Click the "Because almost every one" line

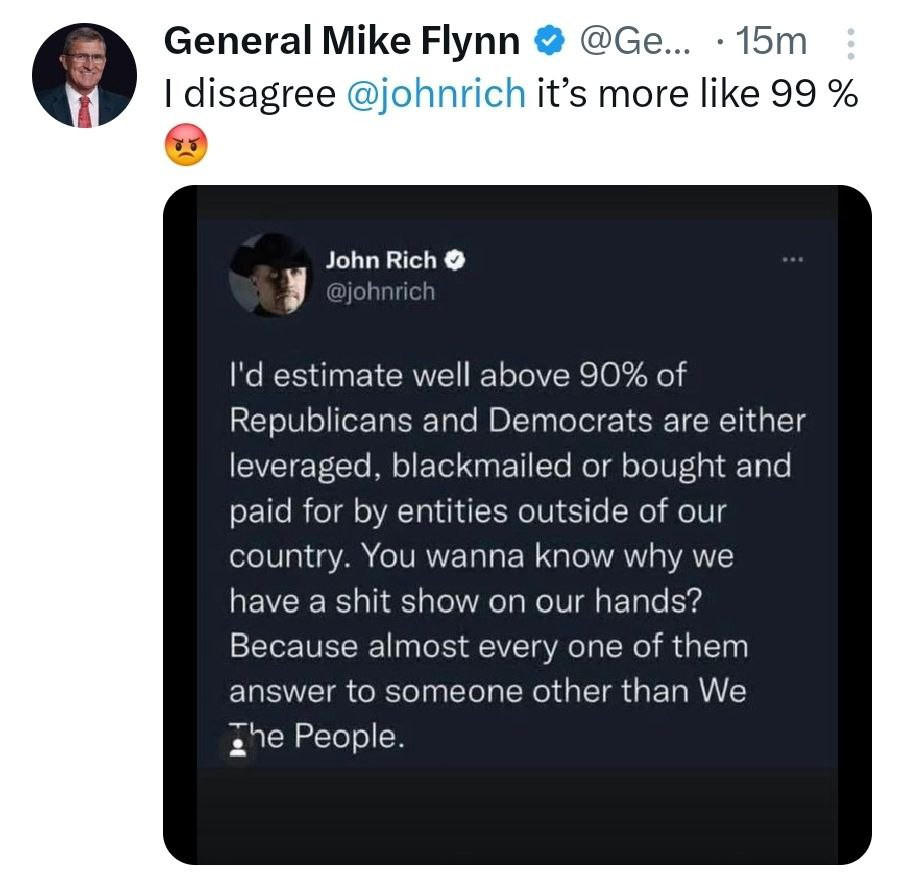pyautogui.click(x=488, y=646)
